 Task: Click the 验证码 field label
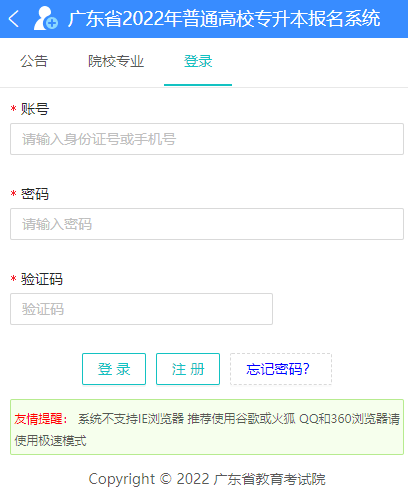click(42, 279)
